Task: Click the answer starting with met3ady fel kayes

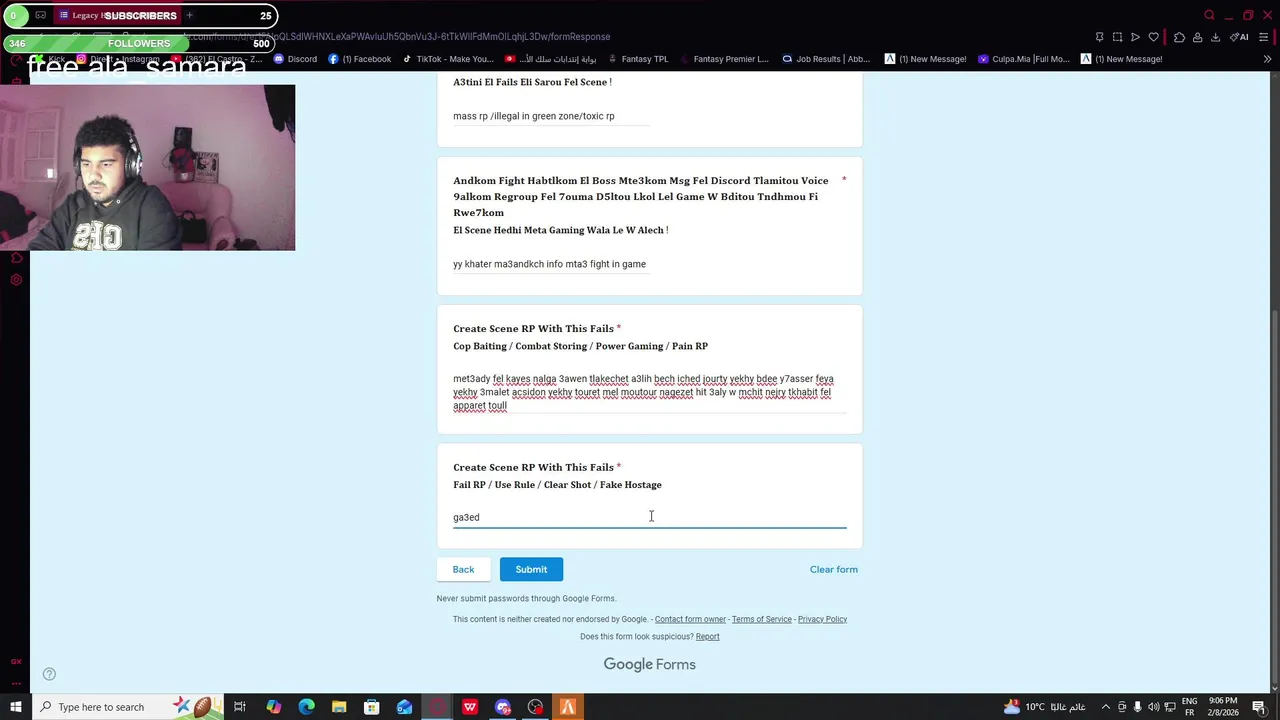Action: click(649, 392)
